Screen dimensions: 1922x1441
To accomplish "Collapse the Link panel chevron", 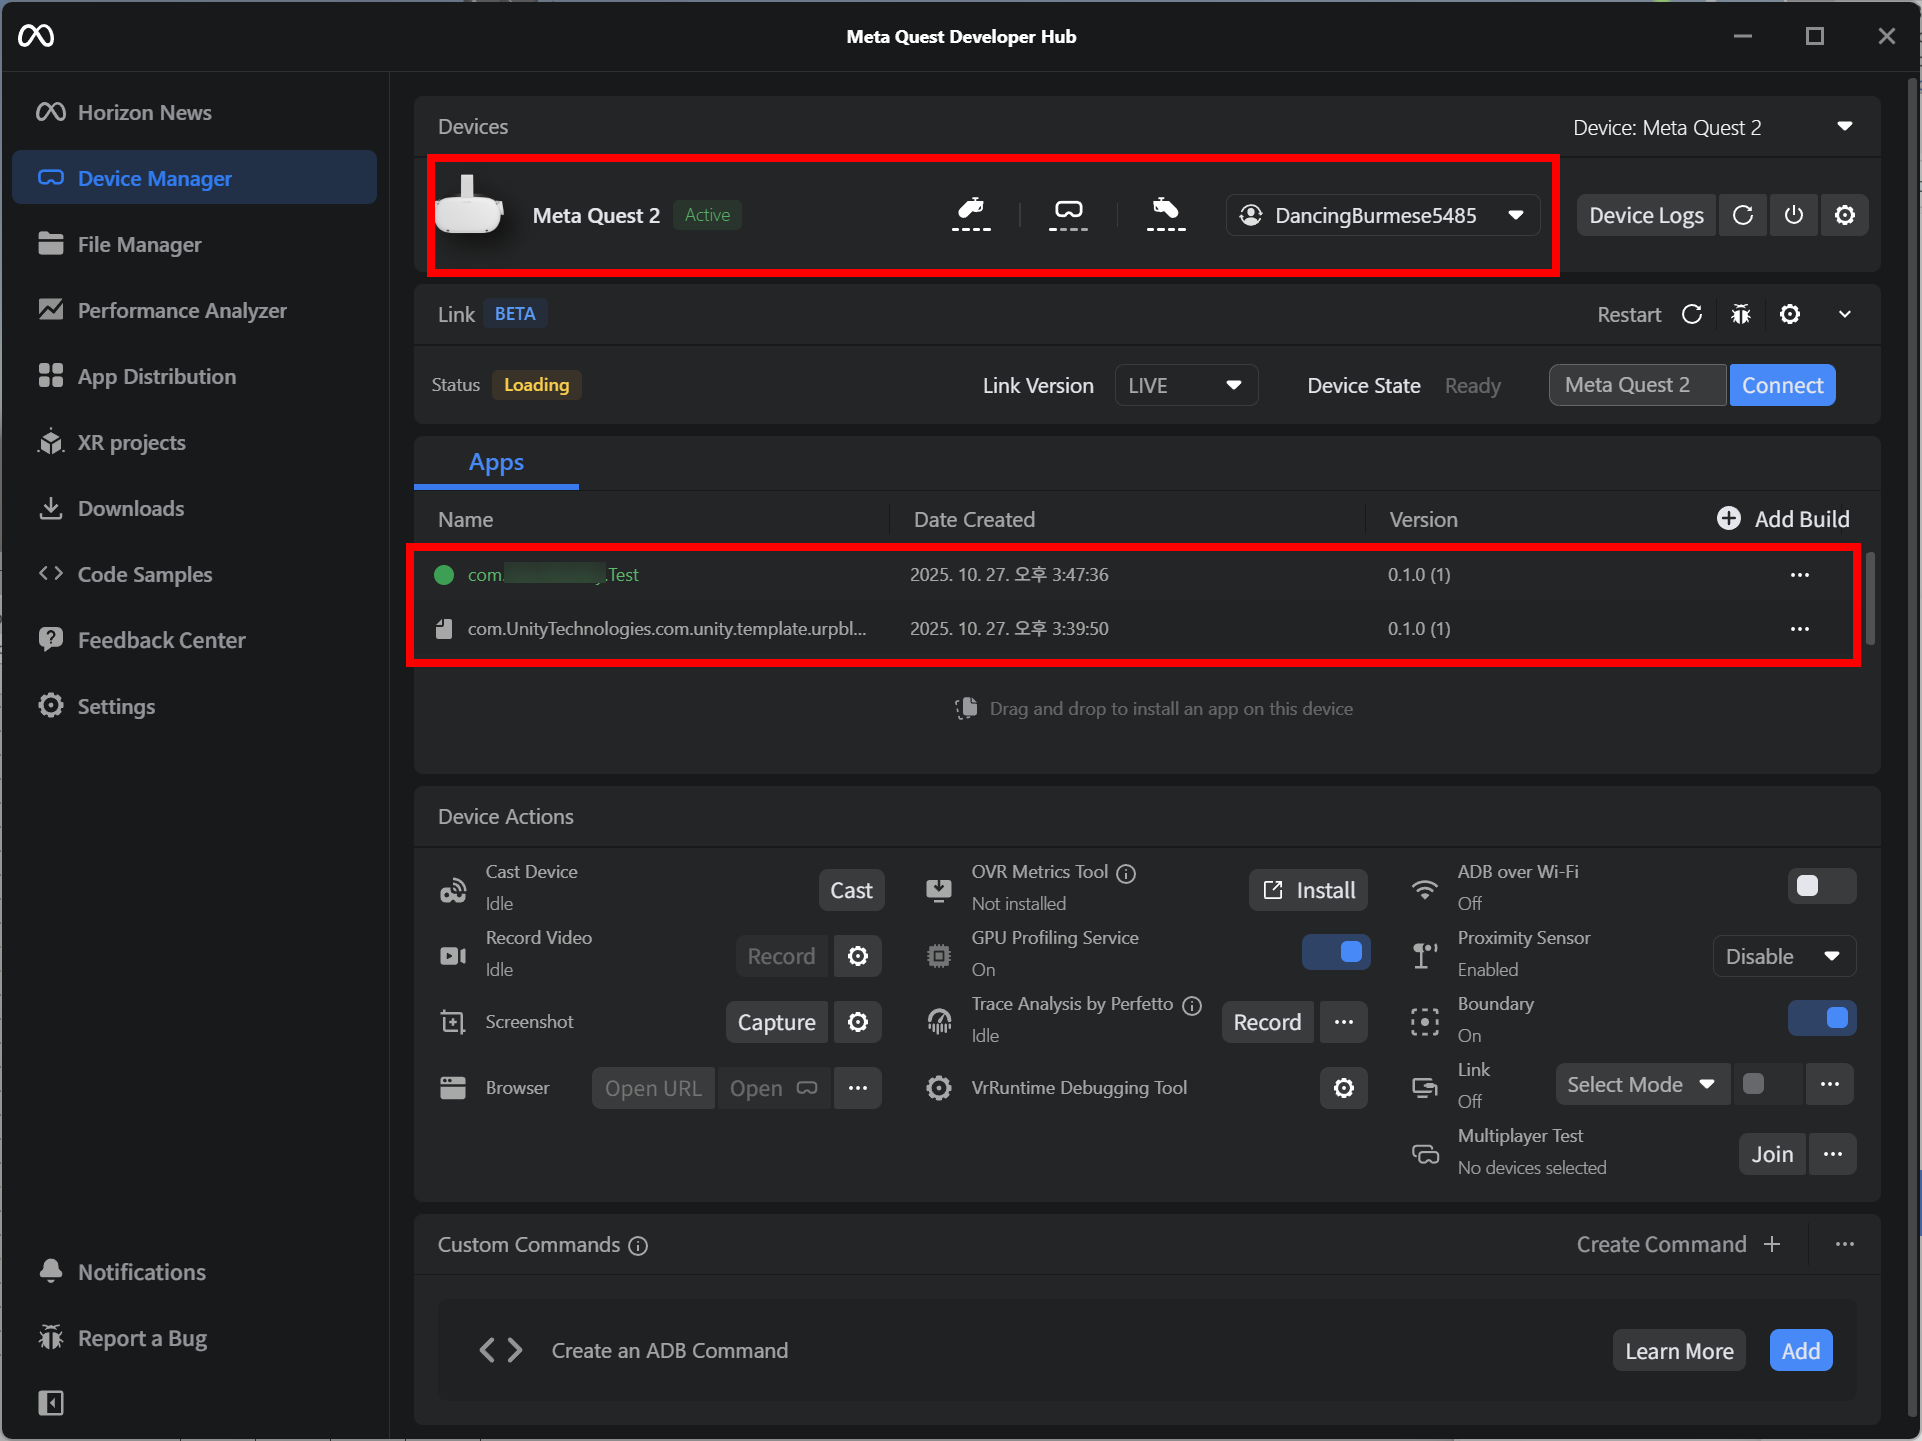I will pos(1845,314).
